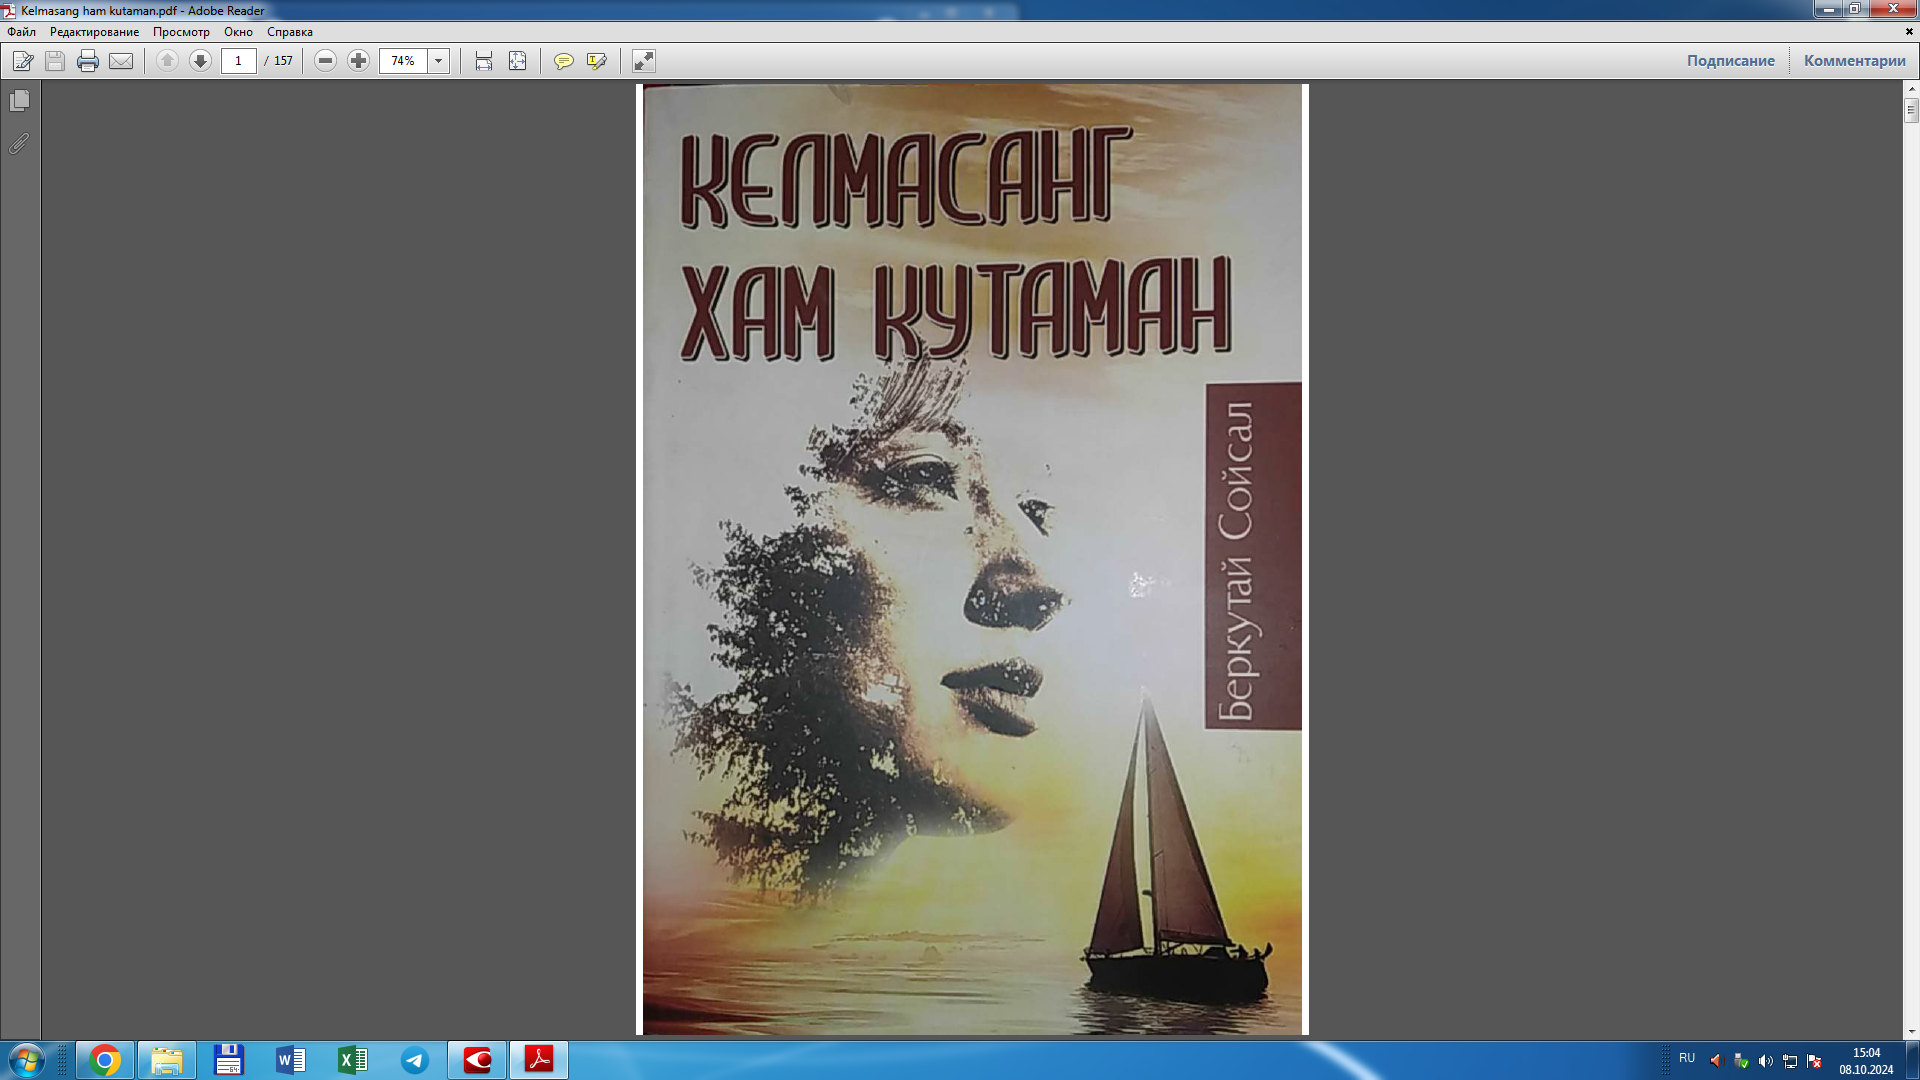Viewport: 1920px width, 1080px height.
Task: Open the zoom percentage dropdown
Action: pos(437,61)
